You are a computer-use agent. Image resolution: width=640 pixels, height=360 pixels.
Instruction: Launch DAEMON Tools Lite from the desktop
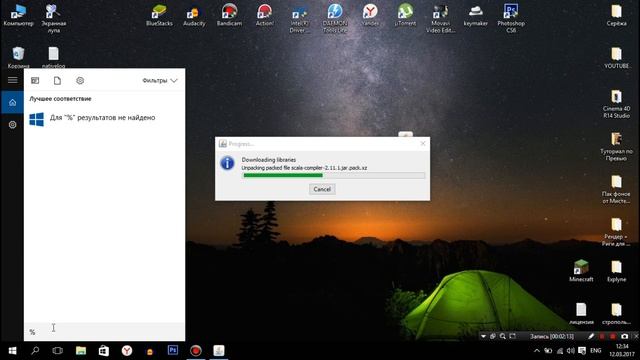coord(335,18)
